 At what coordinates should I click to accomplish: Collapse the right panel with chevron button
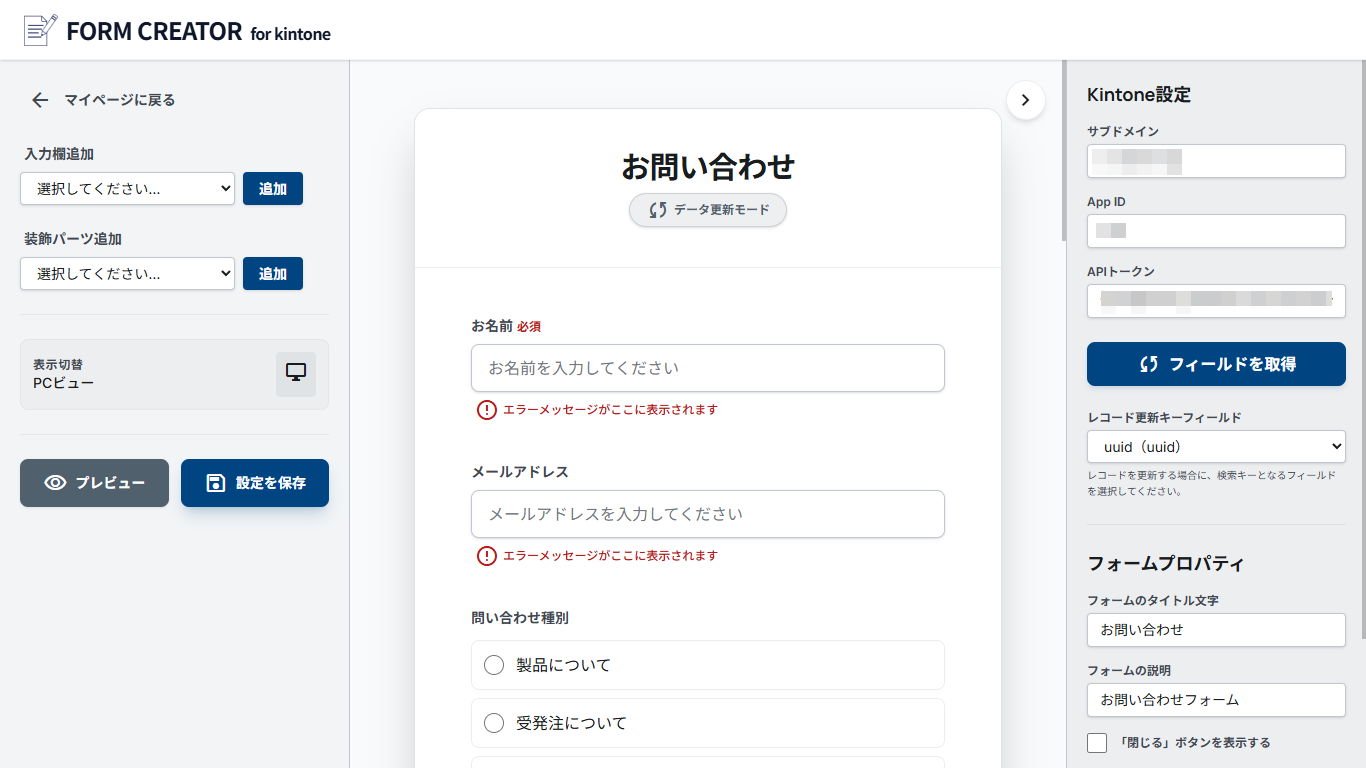click(x=1026, y=100)
